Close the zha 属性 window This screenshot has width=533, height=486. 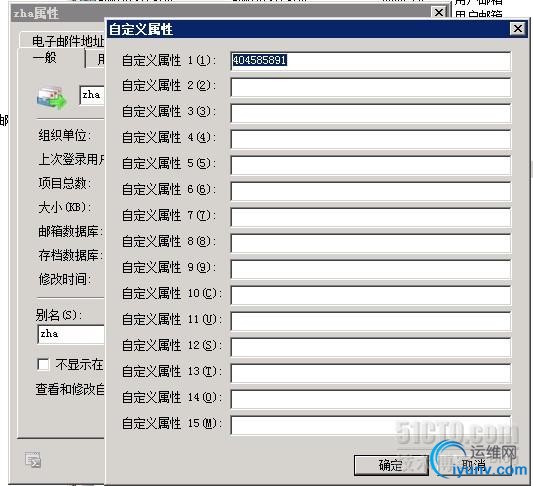click(439, 13)
